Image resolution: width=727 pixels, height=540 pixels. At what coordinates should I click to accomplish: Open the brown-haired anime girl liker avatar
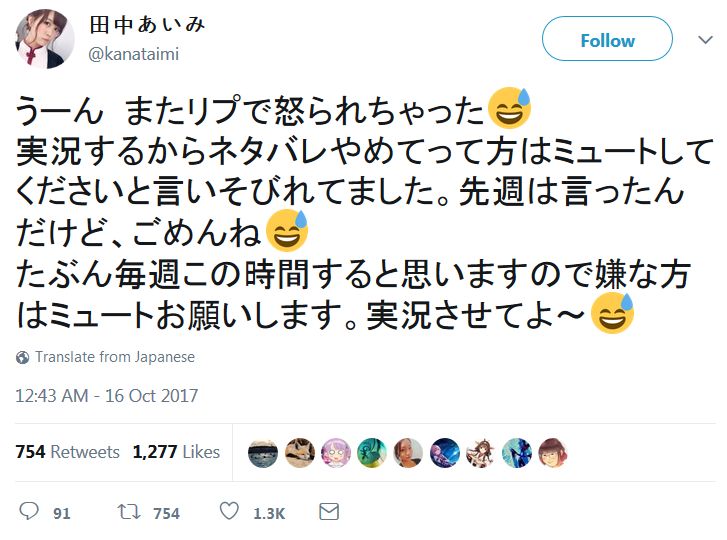[x=481, y=452]
